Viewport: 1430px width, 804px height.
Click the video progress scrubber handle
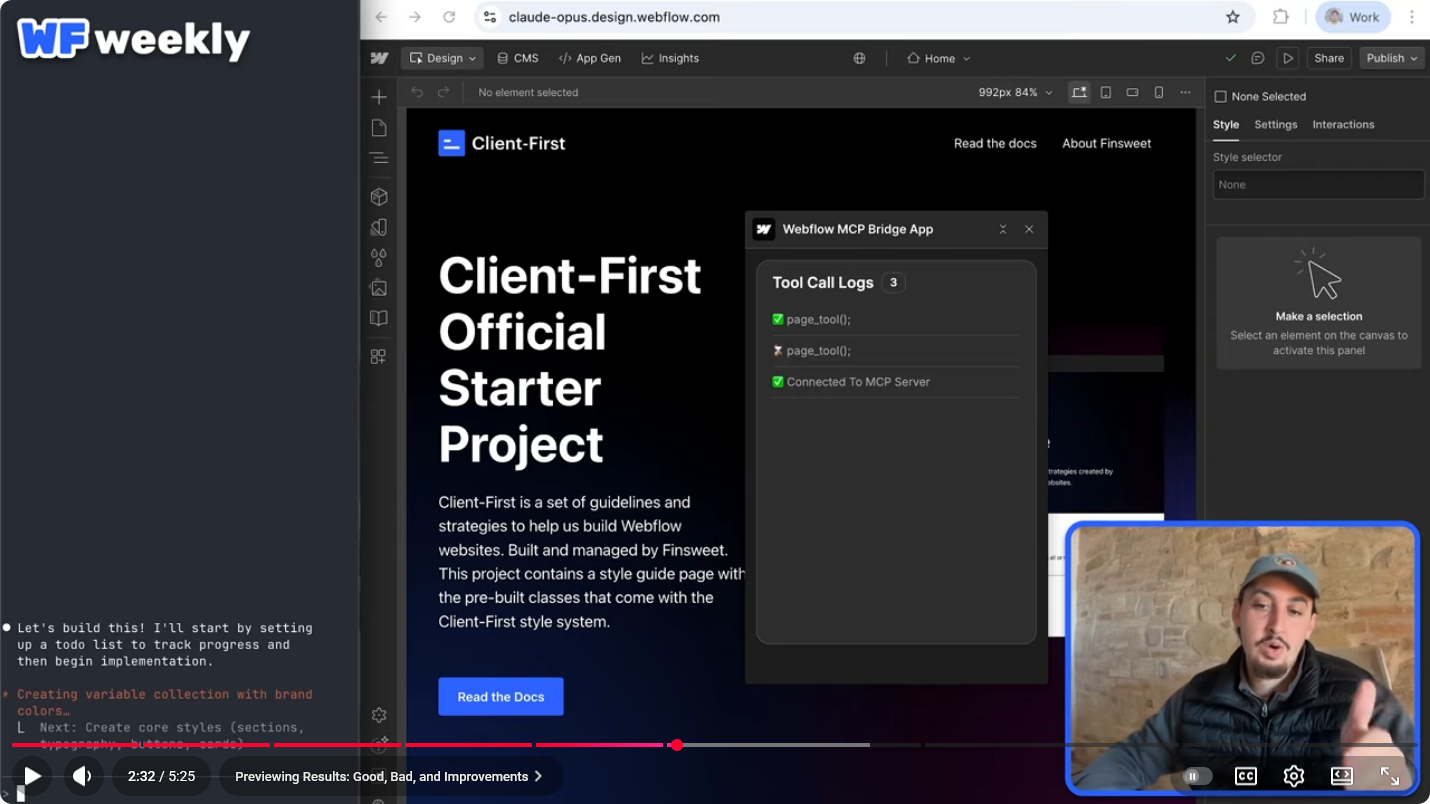tap(677, 745)
